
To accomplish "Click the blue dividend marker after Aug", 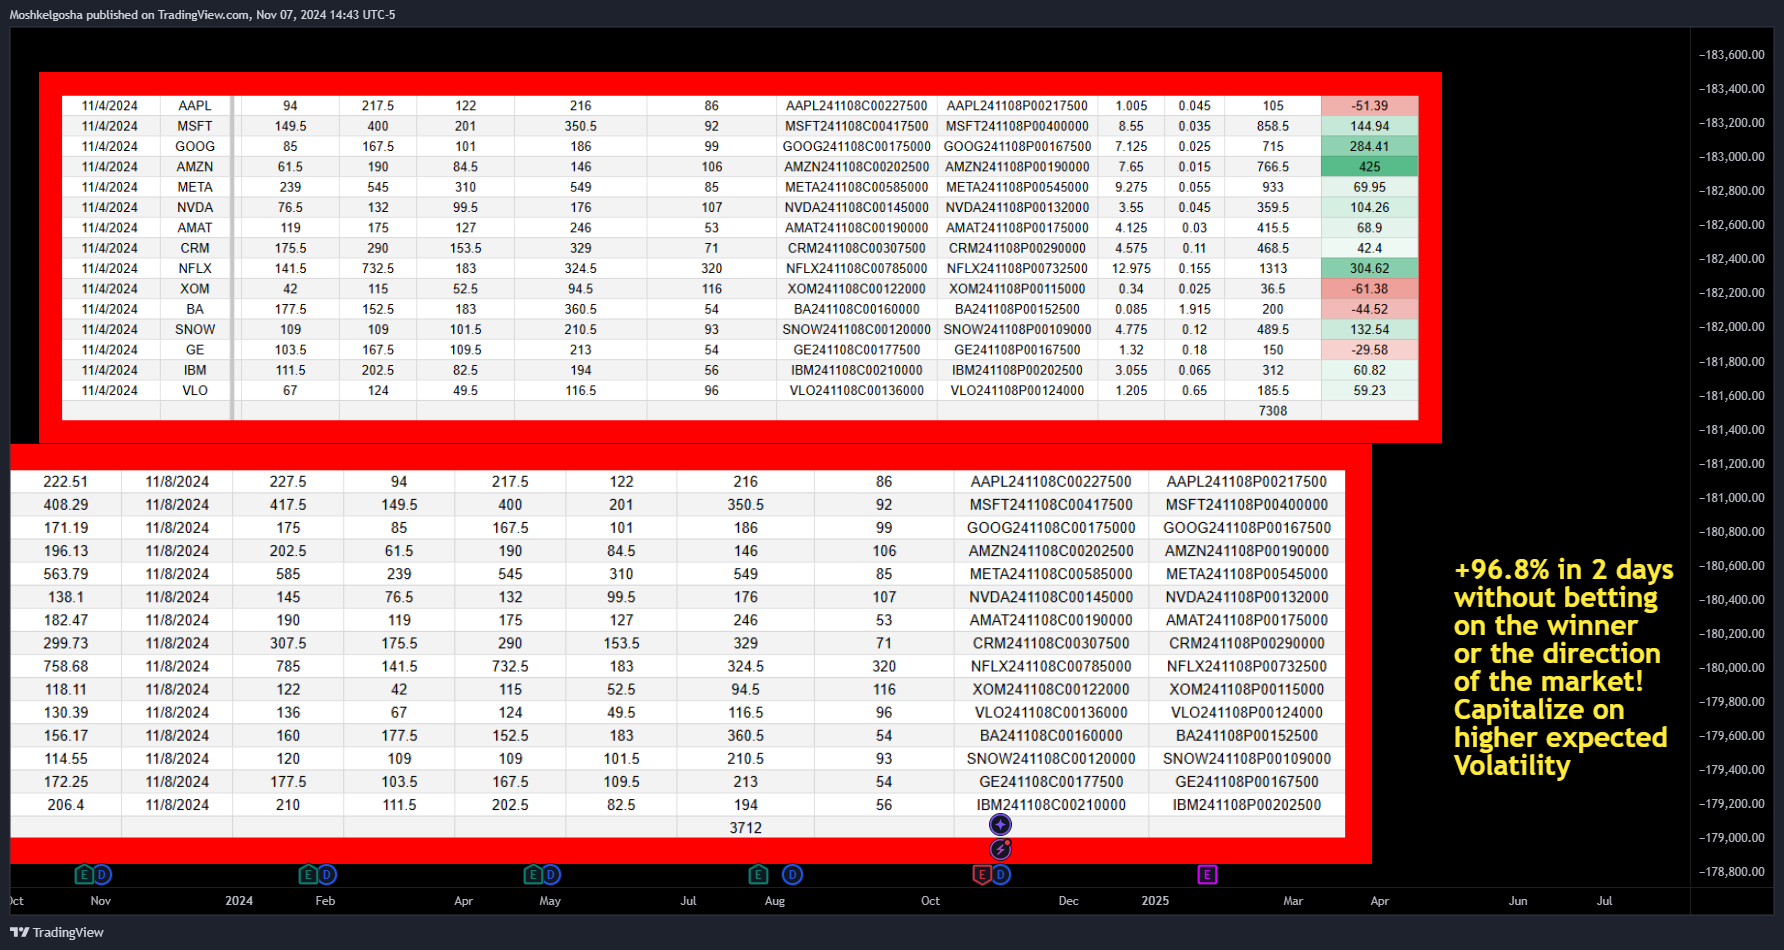I will [x=792, y=875].
